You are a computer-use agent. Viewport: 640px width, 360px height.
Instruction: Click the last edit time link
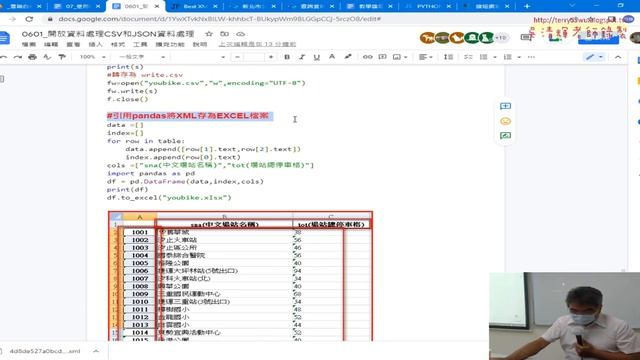(257, 44)
